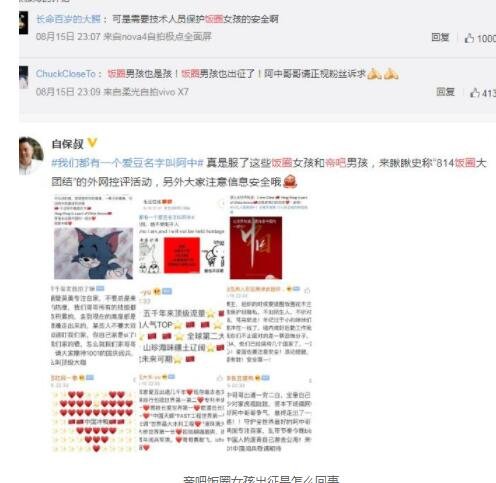Open 自保叔 profile avatar picture
Image resolution: width=496 pixels, height=483 pixels.
(31, 156)
